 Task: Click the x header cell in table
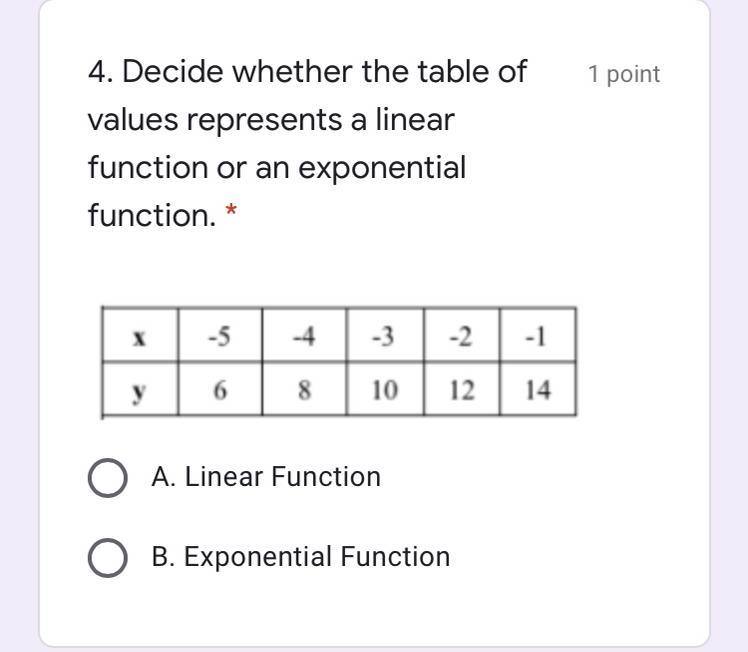(140, 337)
